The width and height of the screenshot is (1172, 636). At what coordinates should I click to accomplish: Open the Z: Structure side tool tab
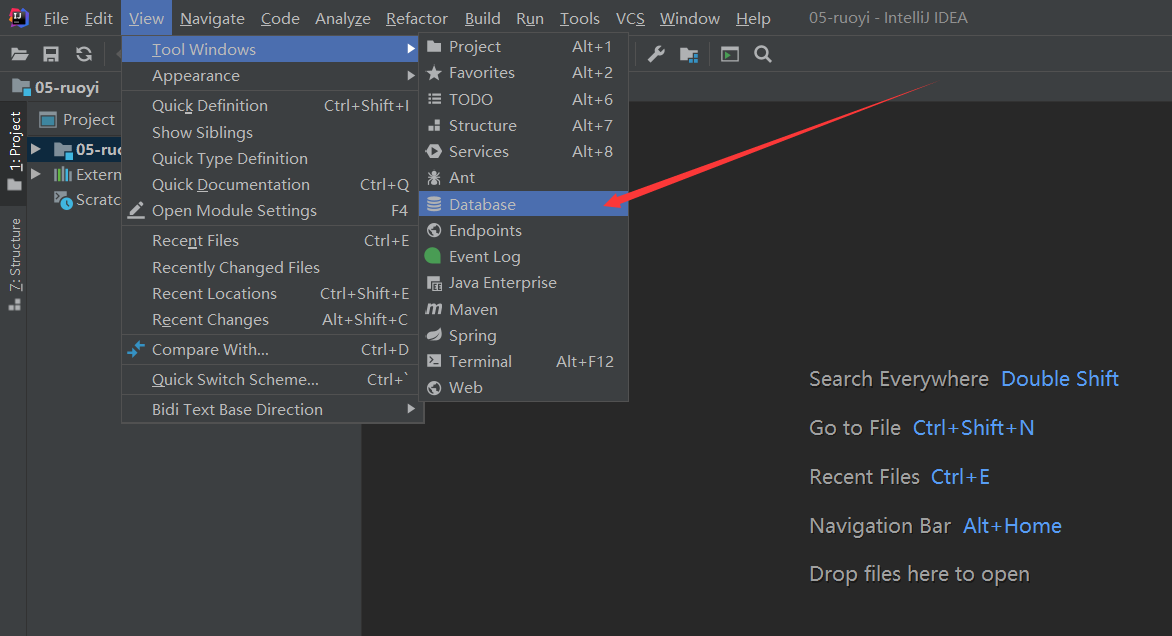click(x=15, y=263)
